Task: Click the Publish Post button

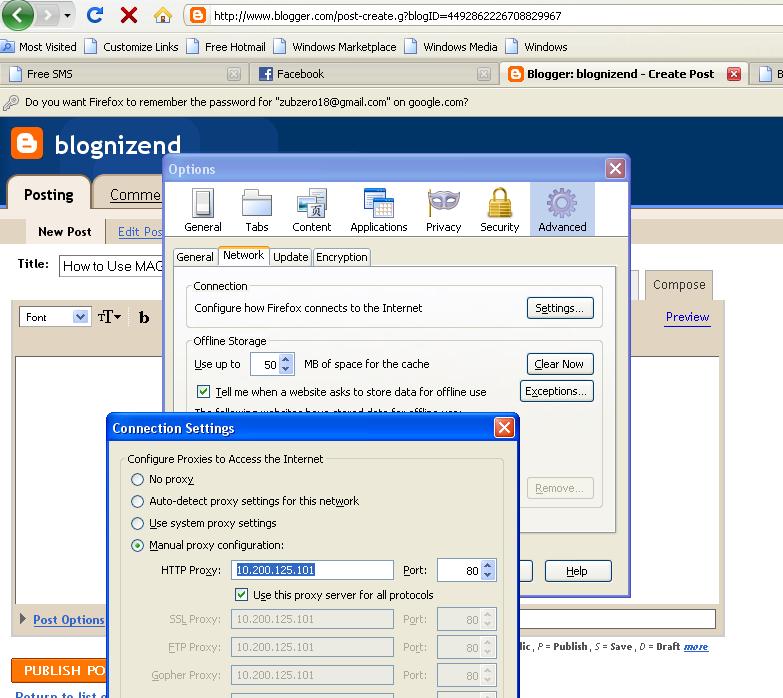Action: click(59, 671)
